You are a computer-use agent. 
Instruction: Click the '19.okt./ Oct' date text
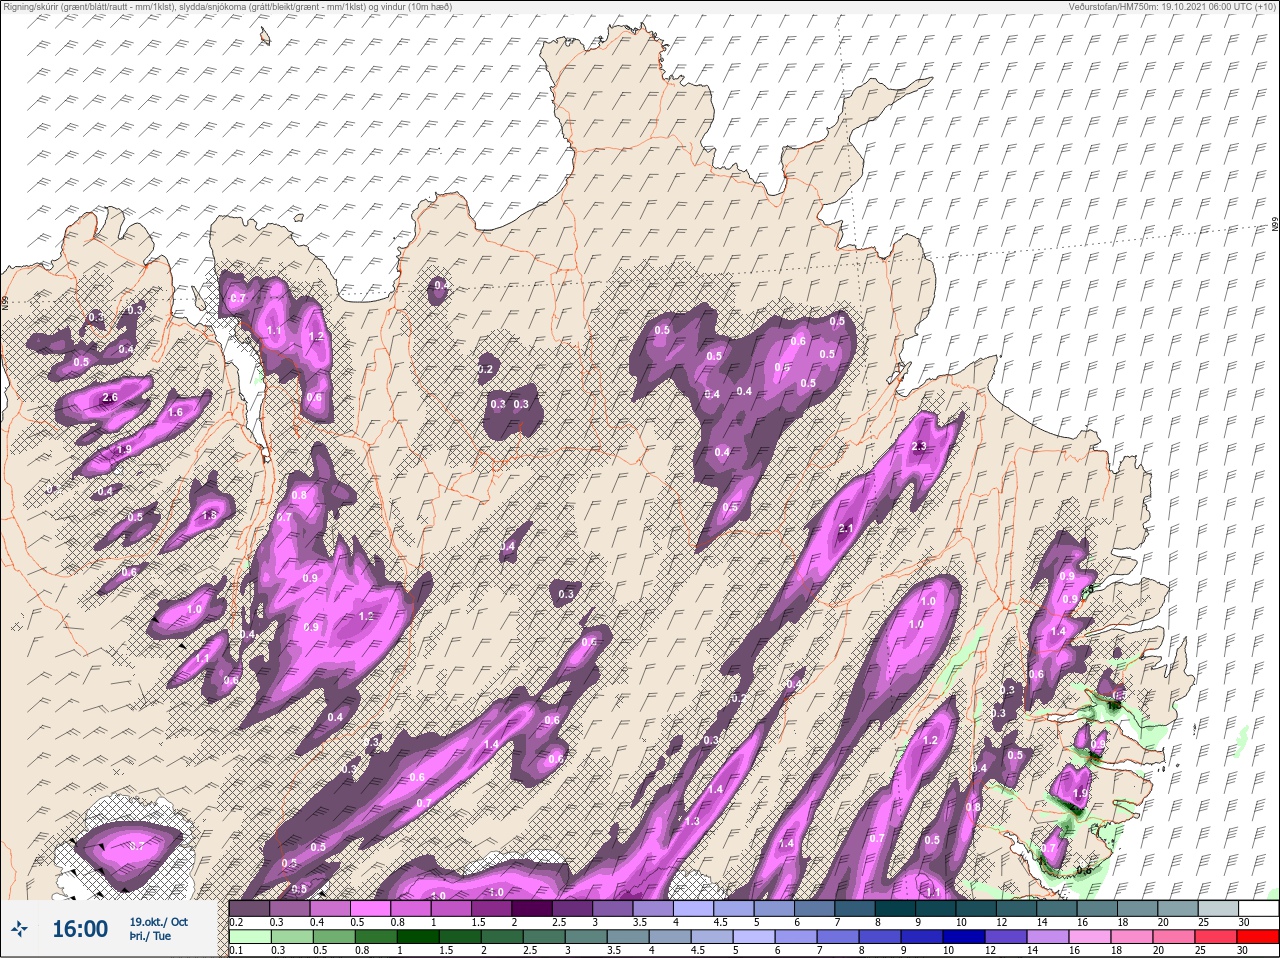(158, 922)
